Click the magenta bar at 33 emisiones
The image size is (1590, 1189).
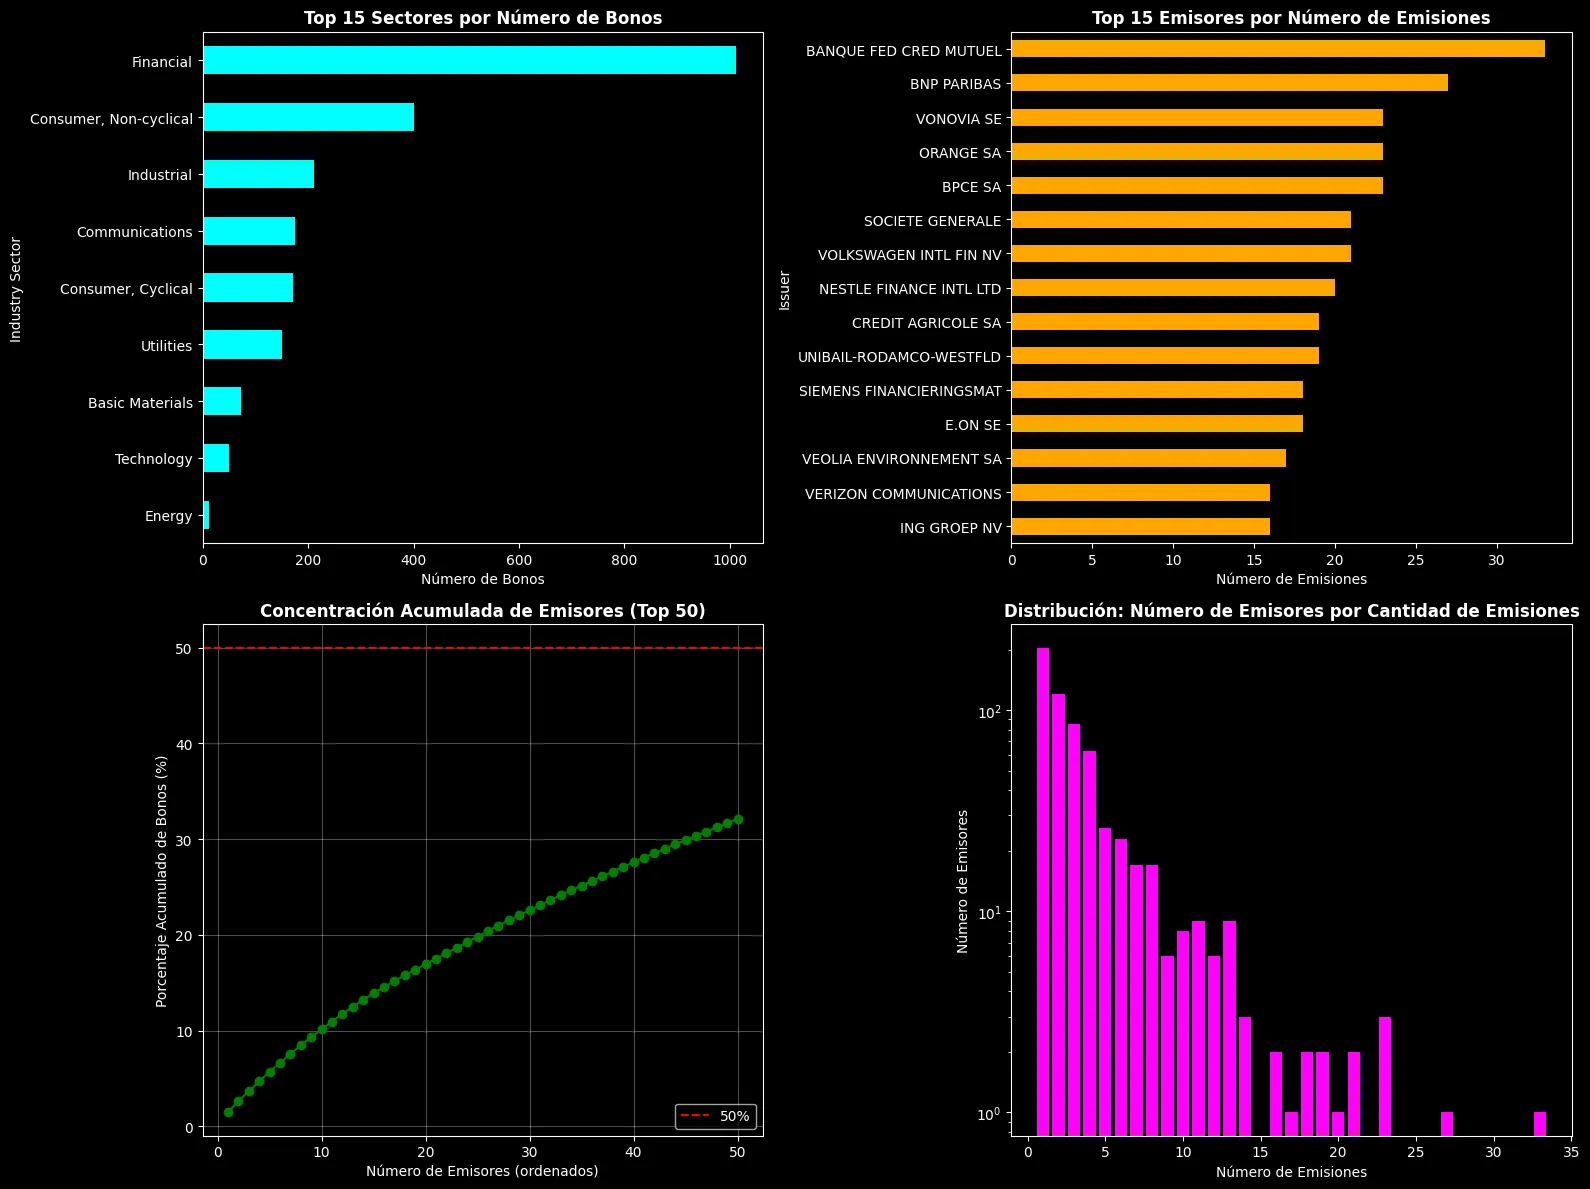coord(1540,1124)
